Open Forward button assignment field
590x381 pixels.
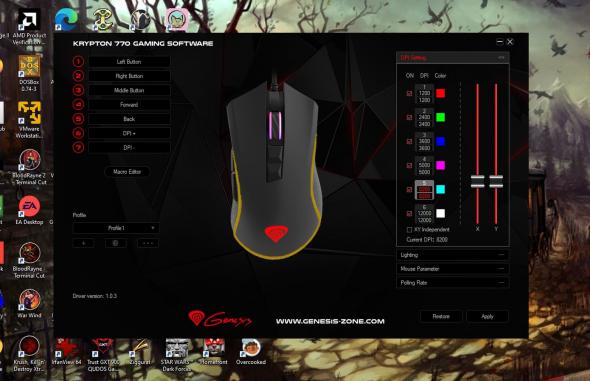(129, 105)
